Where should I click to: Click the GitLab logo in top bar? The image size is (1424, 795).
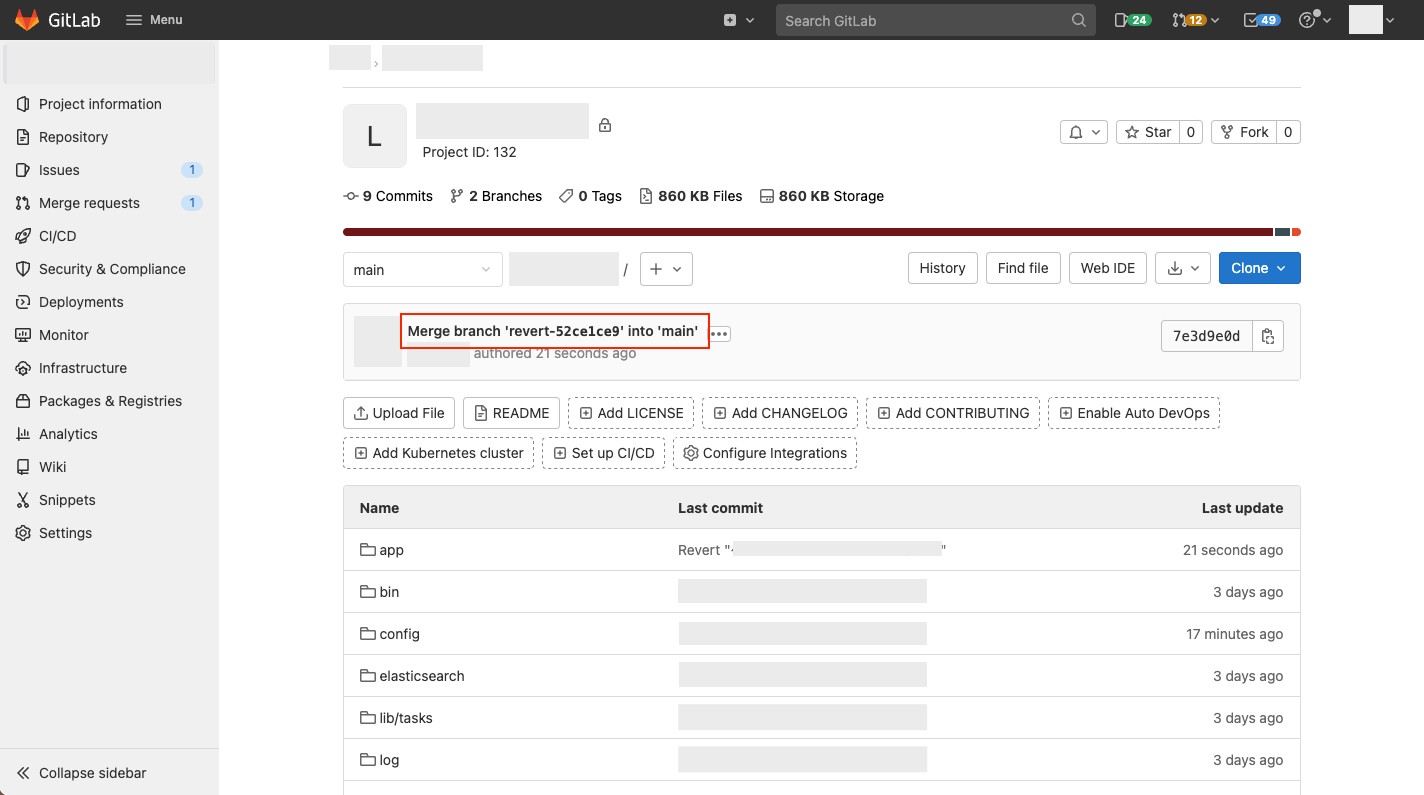27,20
